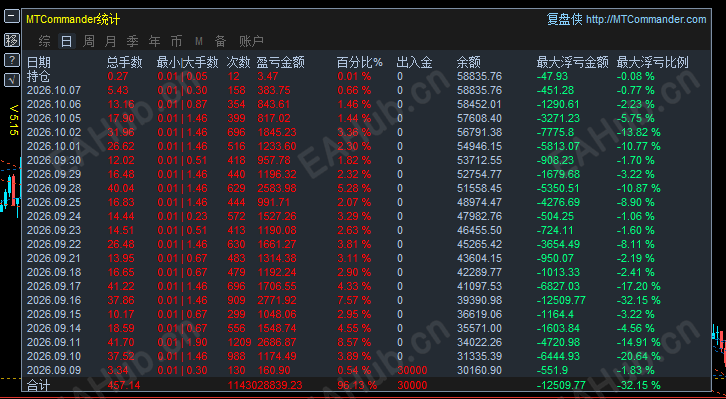Switch to the 季 quarterly tab
Viewport: 726px width, 399px height.
click(132, 41)
